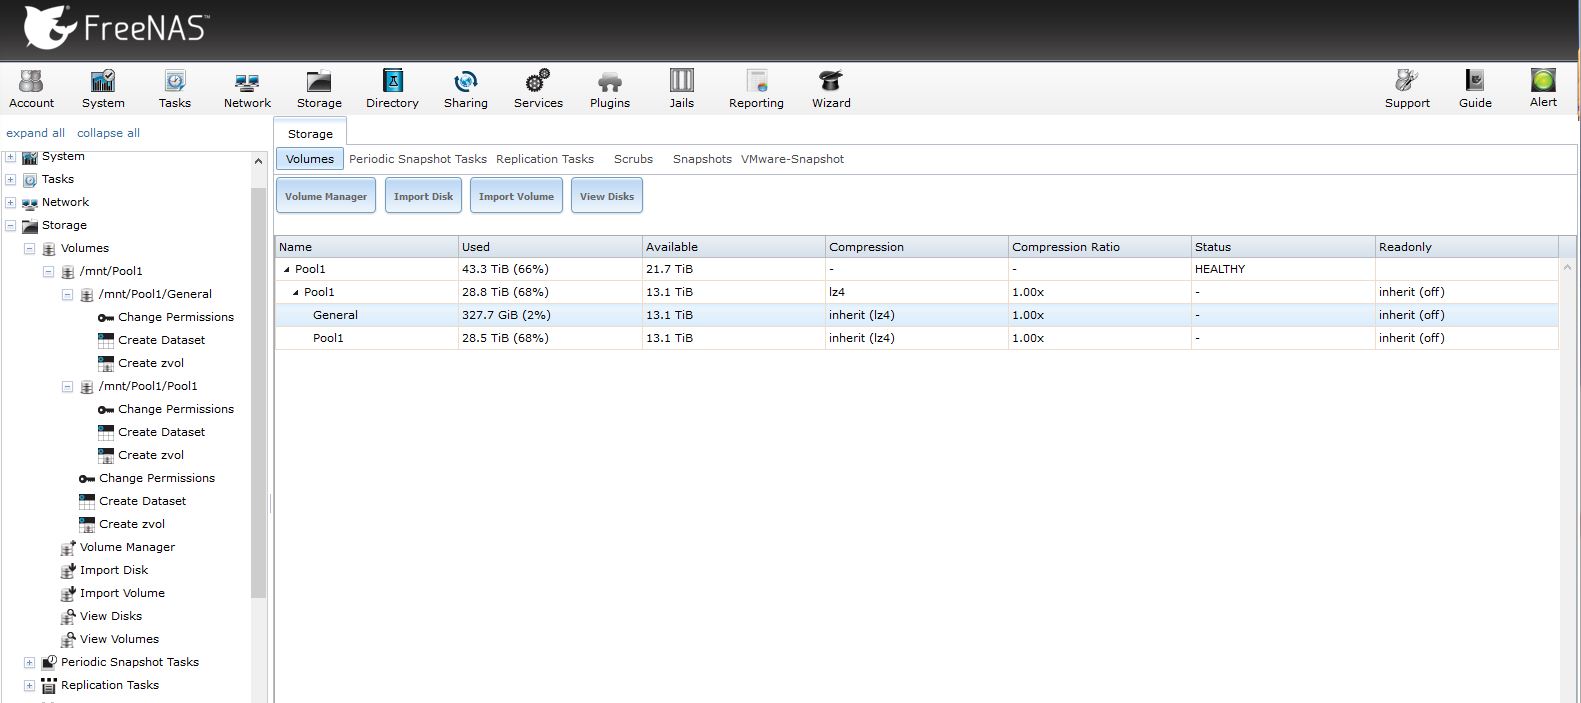This screenshot has width=1581, height=703.
Task: Open the Jails toolbar icon
Action: pyautogui.click(x=681, y=88)
